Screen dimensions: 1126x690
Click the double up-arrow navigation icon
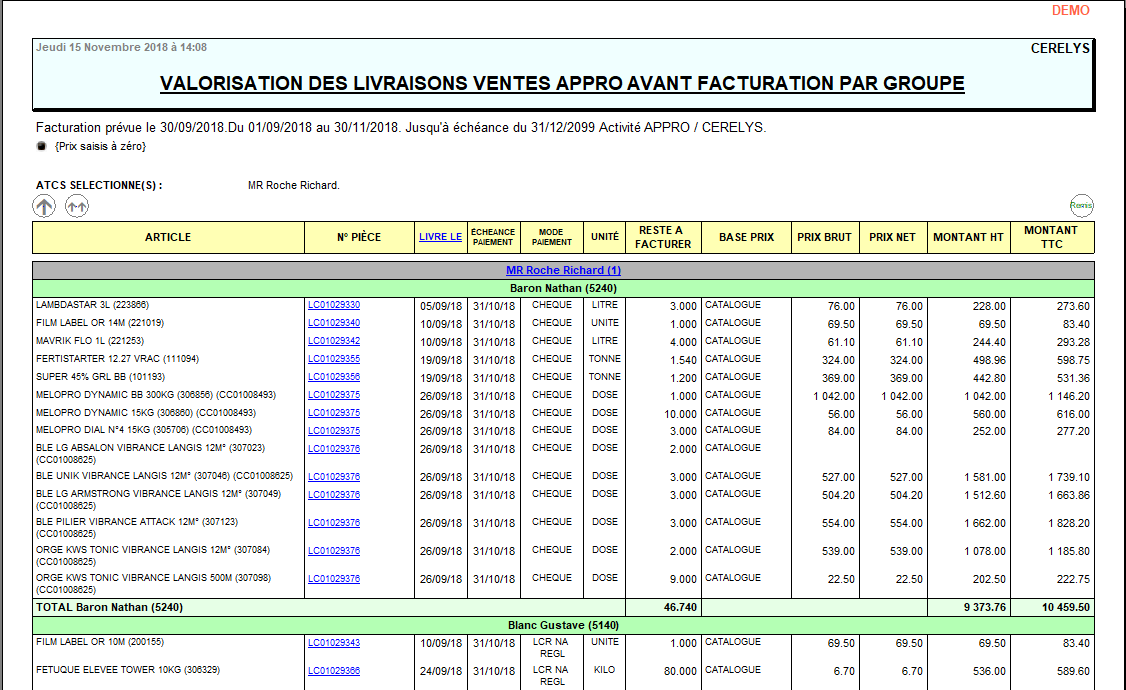point(77,206)
